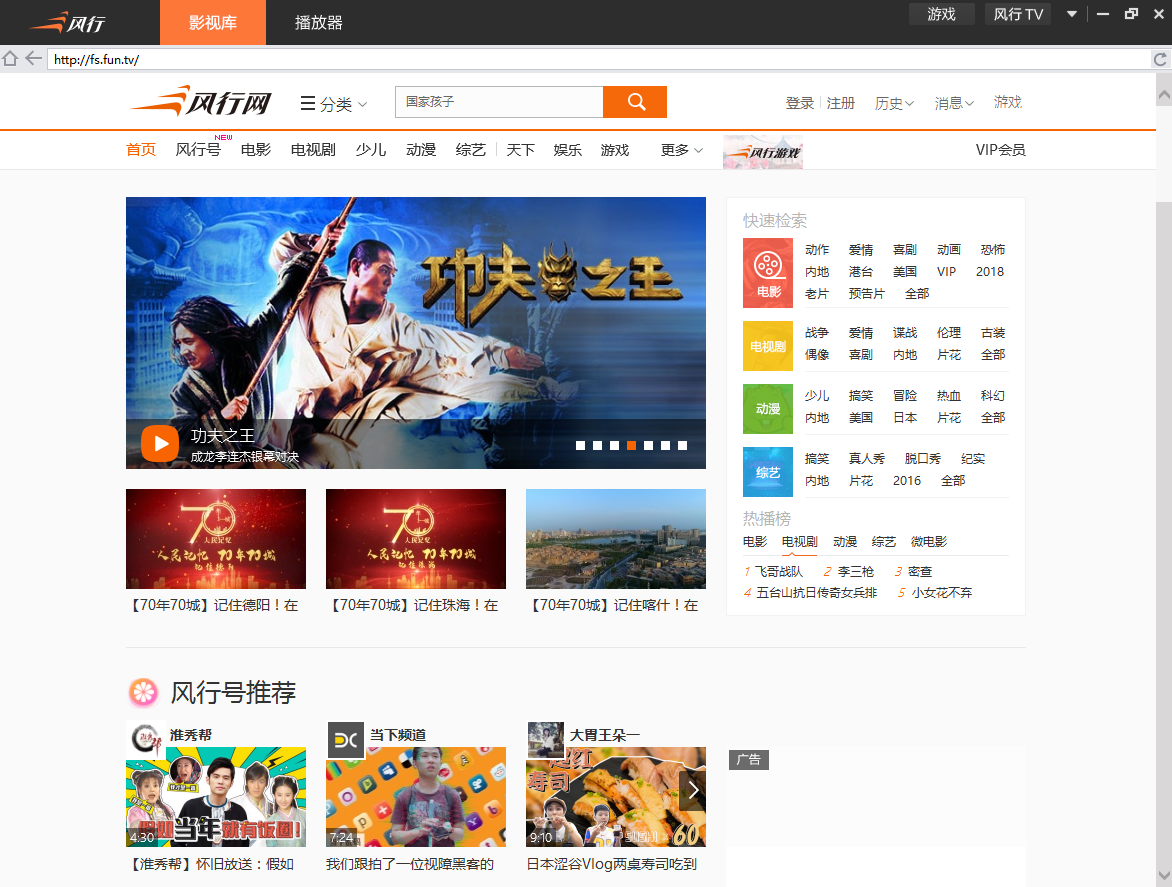Switch to the 影视库 tab
Viewport: 1172px width, 887px height.
pyautogui.click(x=213, y=22)
